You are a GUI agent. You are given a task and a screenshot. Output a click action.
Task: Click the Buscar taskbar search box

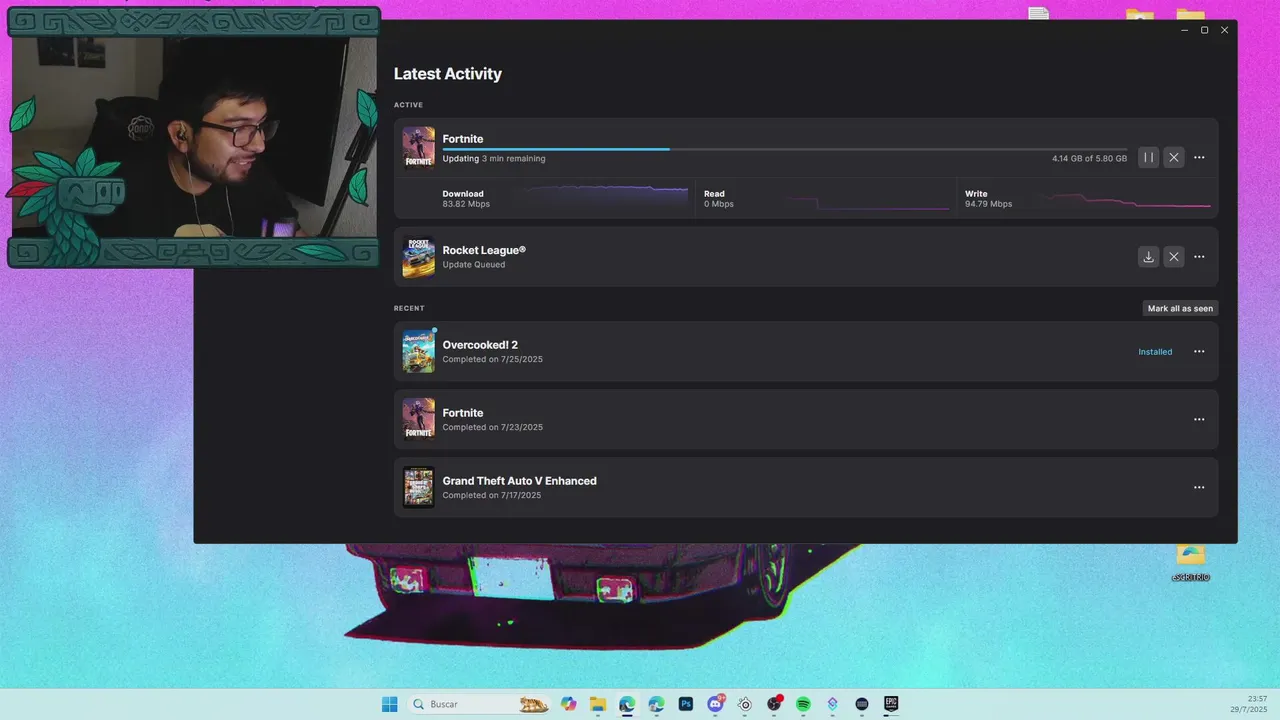480,704
